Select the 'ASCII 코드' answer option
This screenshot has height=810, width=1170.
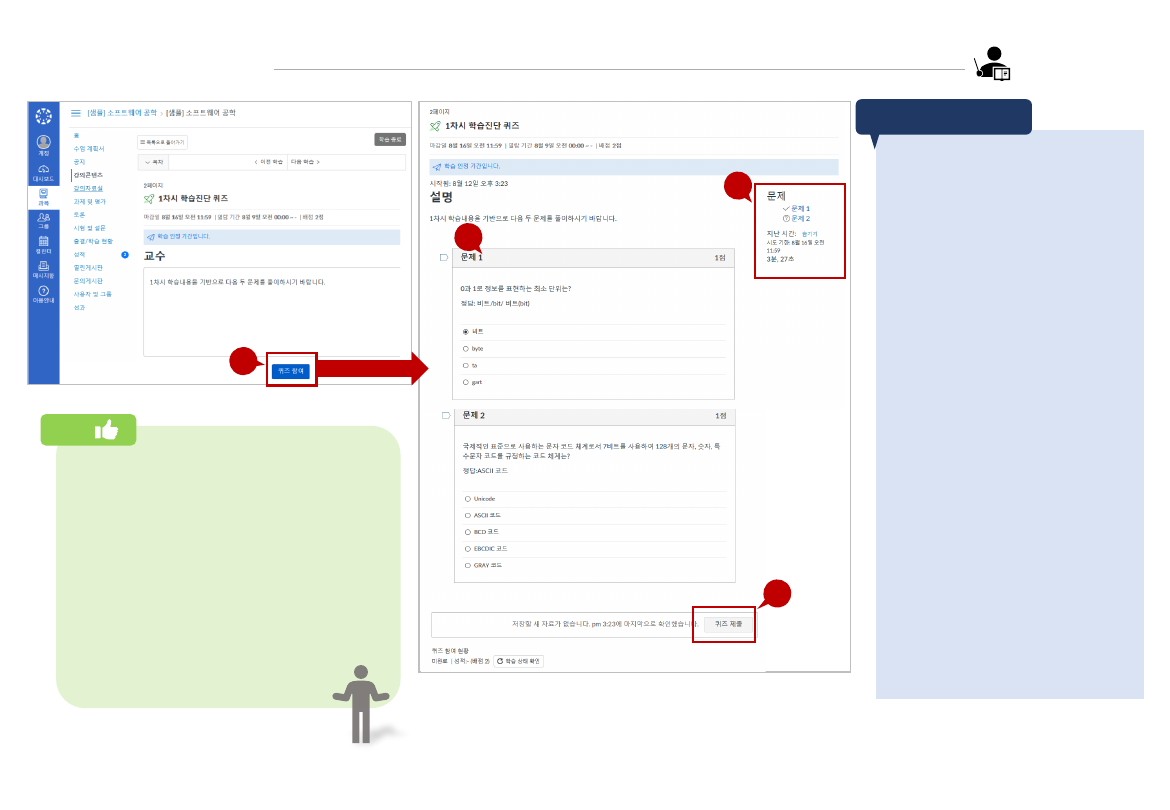point(467,515)
